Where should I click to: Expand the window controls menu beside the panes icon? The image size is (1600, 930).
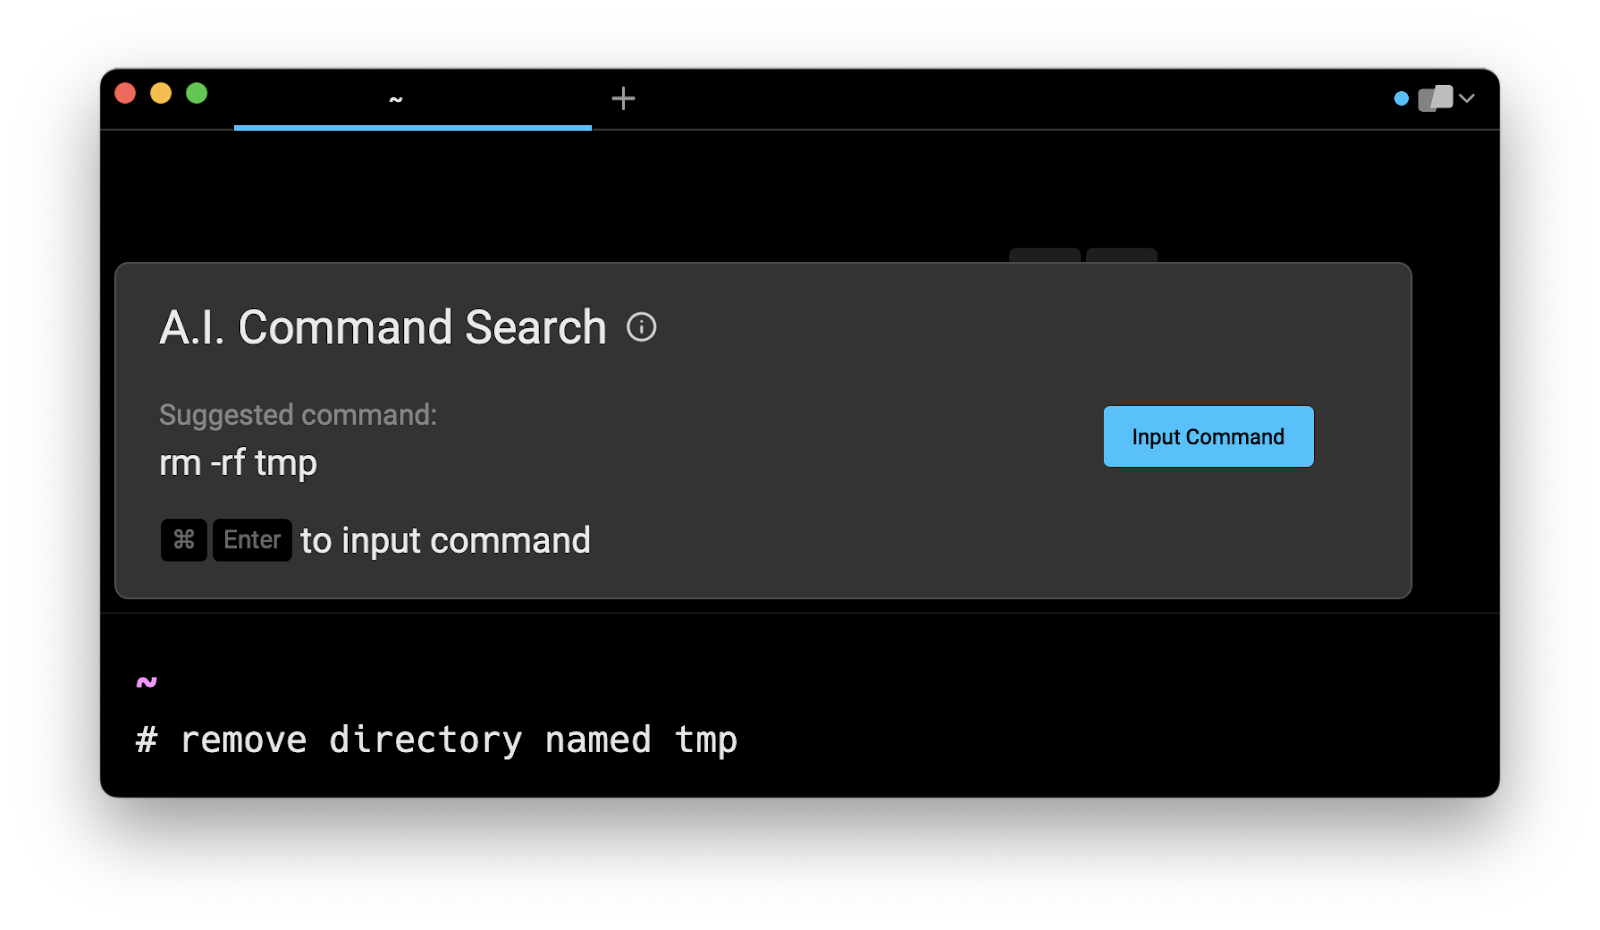(1466, 99)
